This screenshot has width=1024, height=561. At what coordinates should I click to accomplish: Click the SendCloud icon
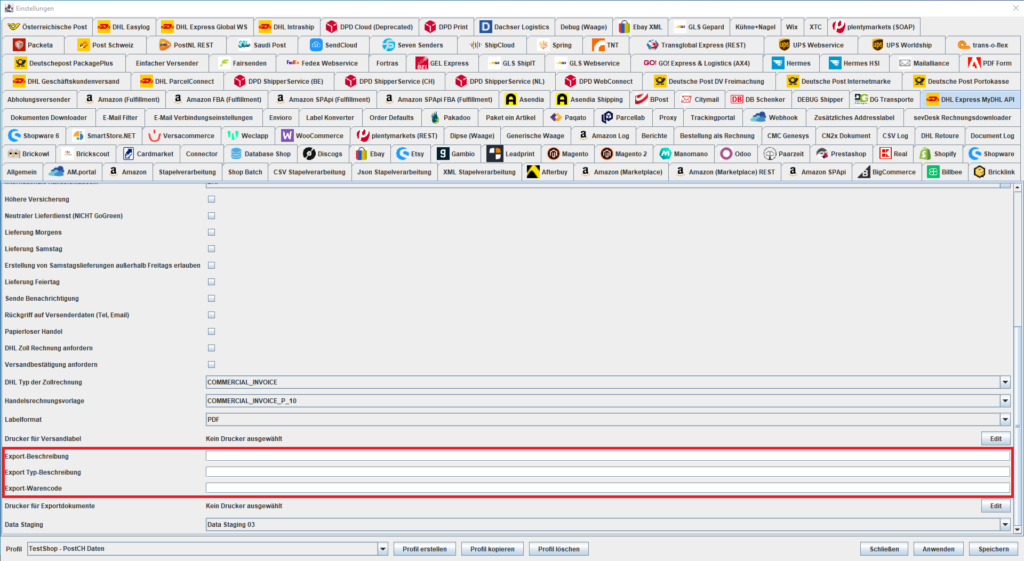[x=316, y=45]
